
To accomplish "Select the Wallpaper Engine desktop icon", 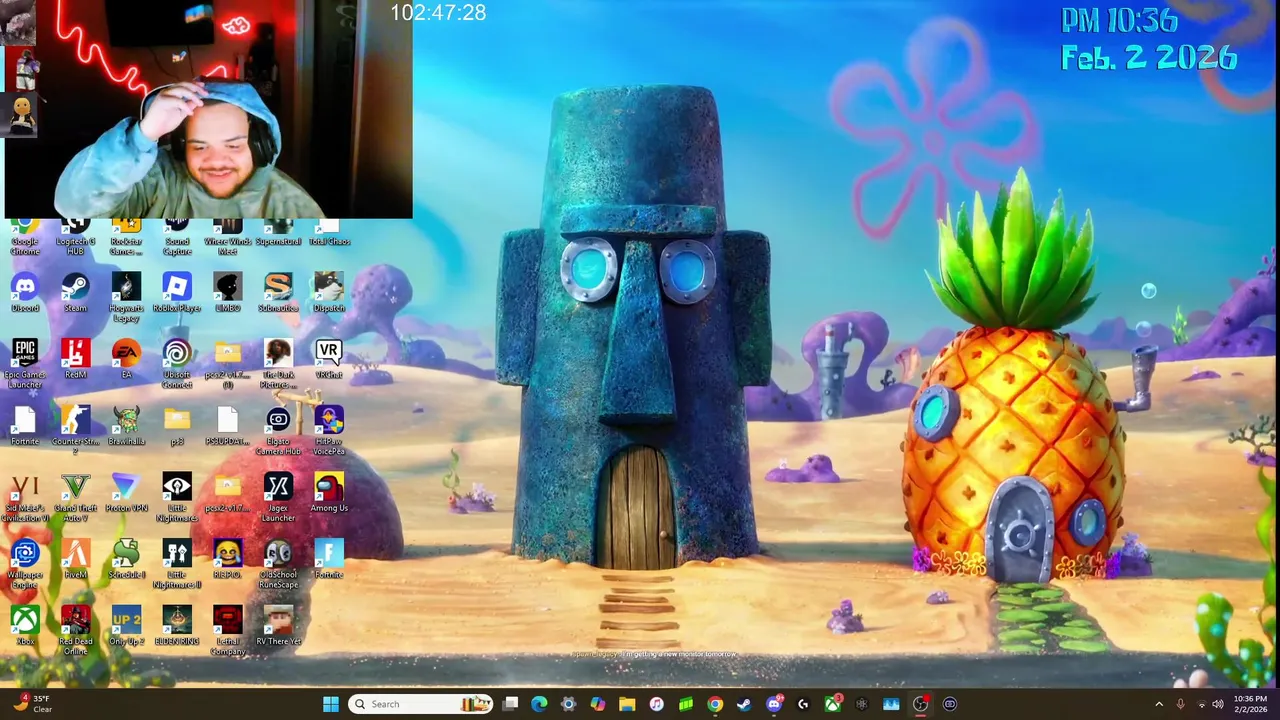I will click(x=25, y=564).
